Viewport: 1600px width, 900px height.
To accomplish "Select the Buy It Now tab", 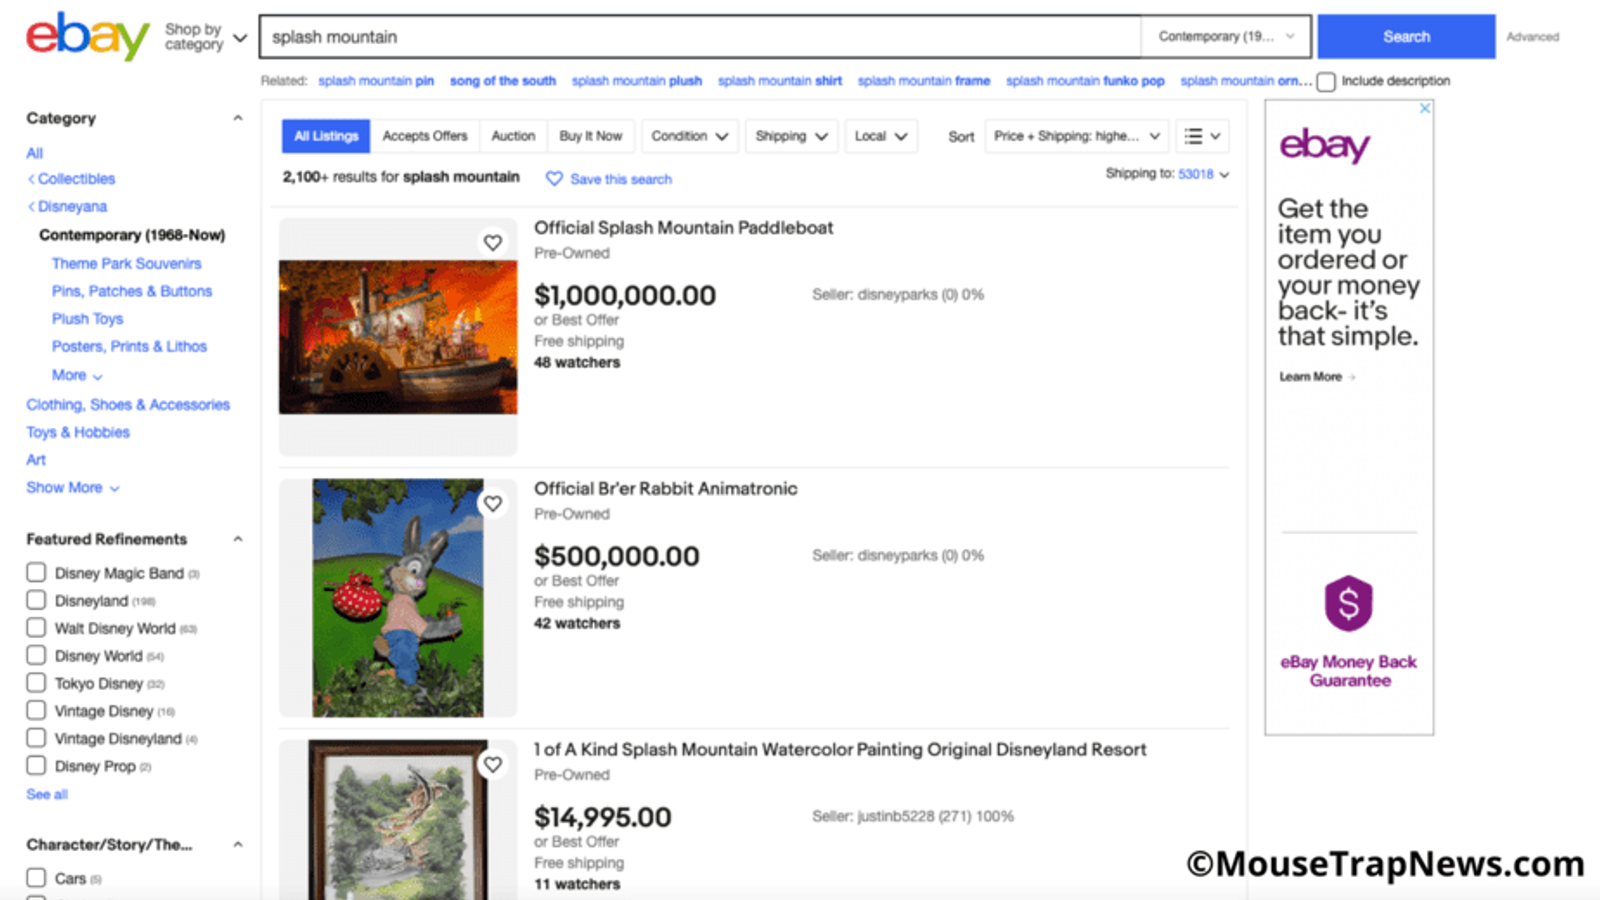I will pos(591,136).
